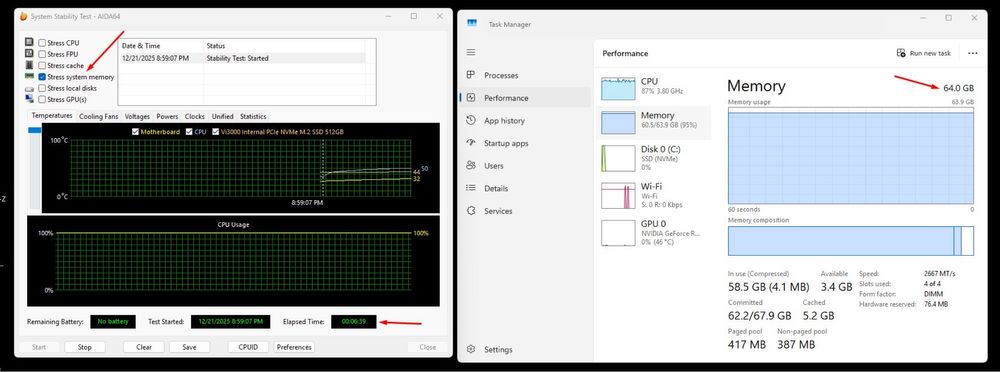Viewport: 1000px width, 372px height.
Task: Select the Disk 0 (C:) thumbnail graph
Action: coord(619,158)
